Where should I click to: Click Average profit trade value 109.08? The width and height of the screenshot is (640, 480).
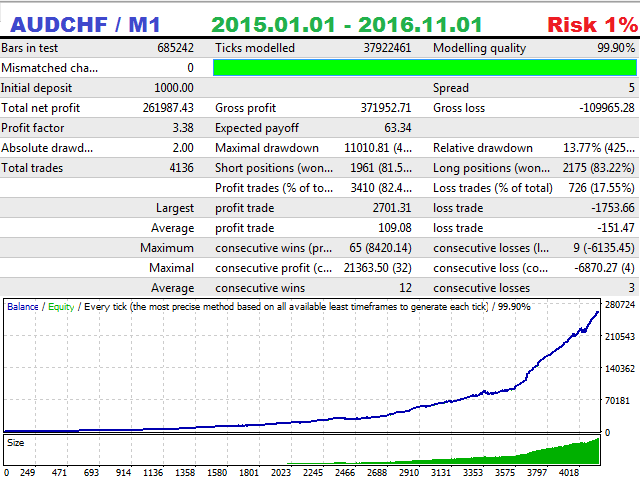[x=395, y=228]
